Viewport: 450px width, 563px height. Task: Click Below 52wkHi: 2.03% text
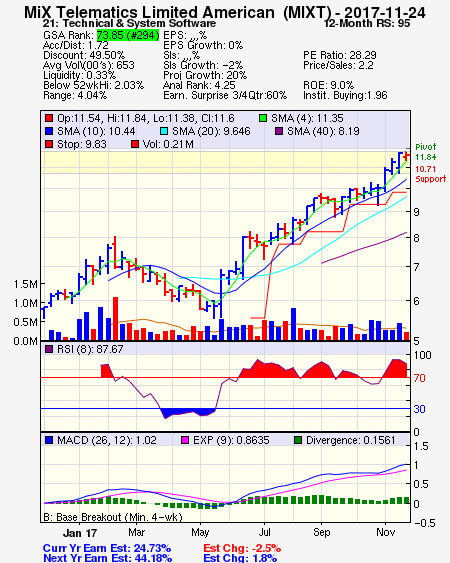coord(93,85)
